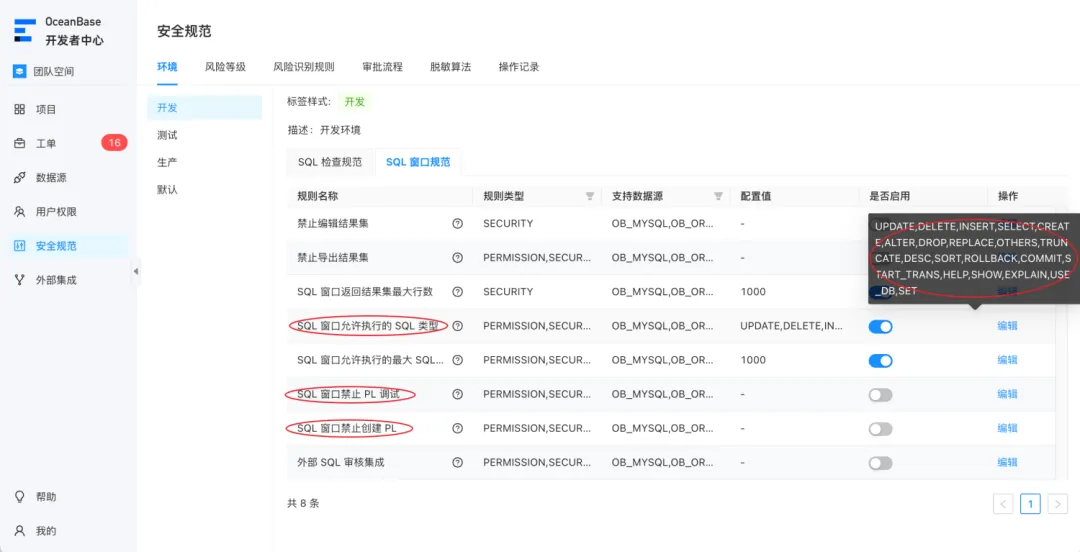Select the 开发 environment
This screenshot has width=1080, height=552.
[x=205, y=108]
